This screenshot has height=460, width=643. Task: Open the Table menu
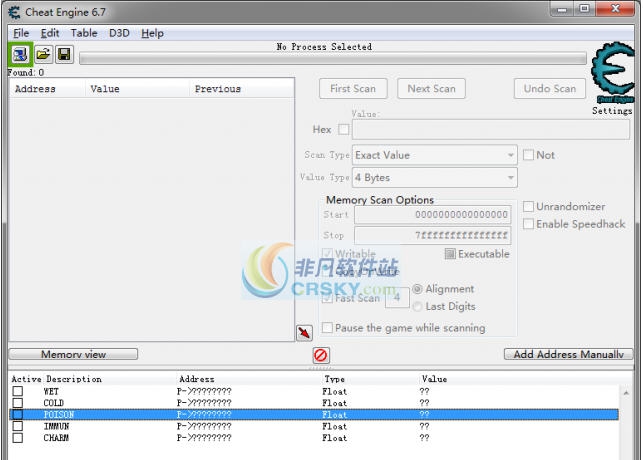84,33
